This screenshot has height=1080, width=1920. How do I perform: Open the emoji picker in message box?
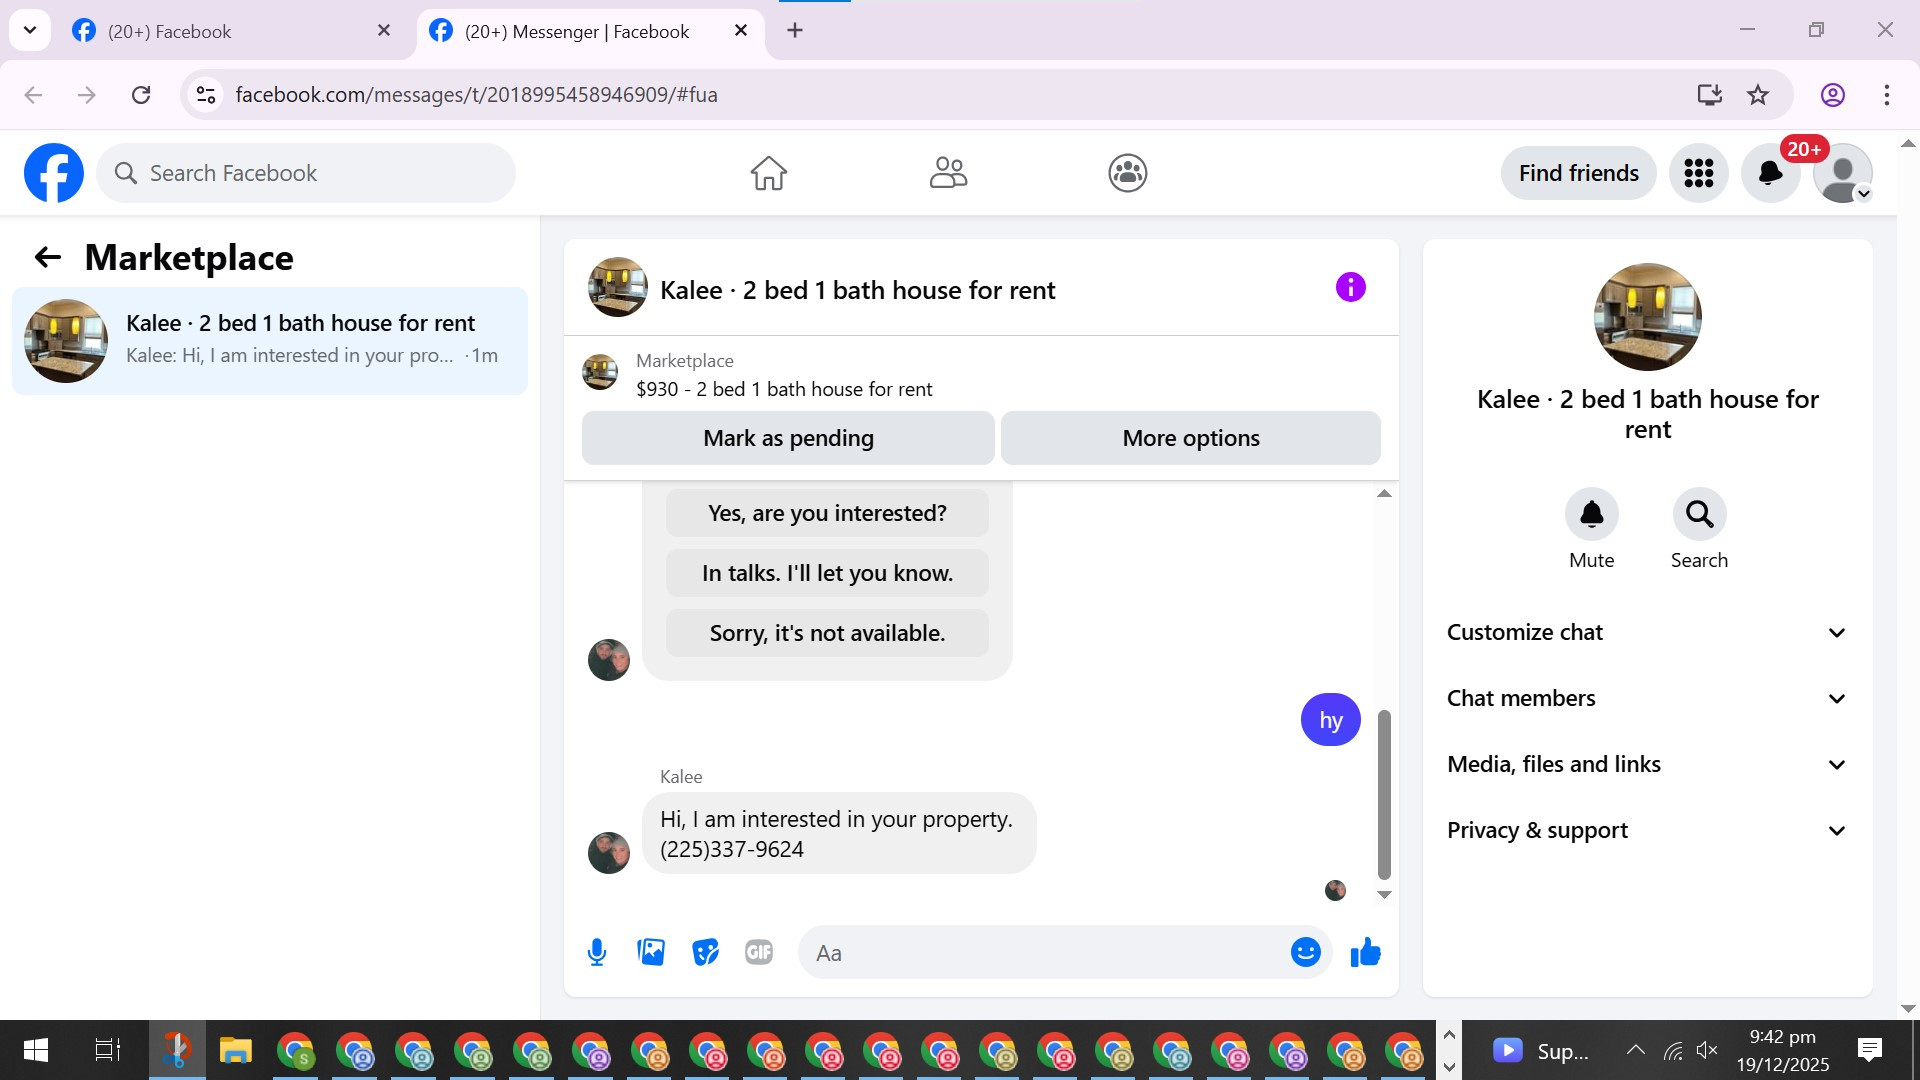point(1305,952)
